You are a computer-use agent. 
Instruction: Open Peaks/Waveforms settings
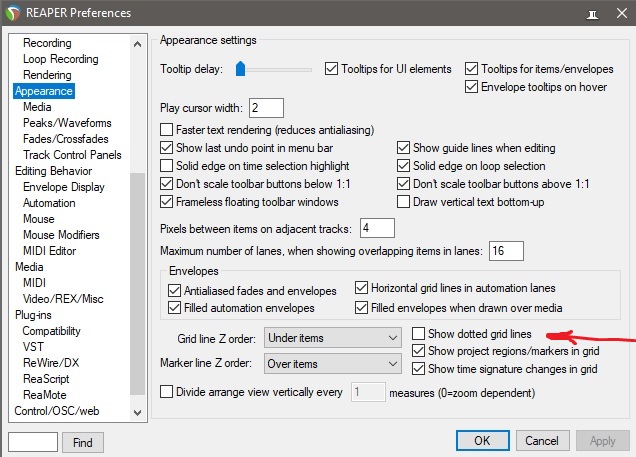[x=67, y=123]
